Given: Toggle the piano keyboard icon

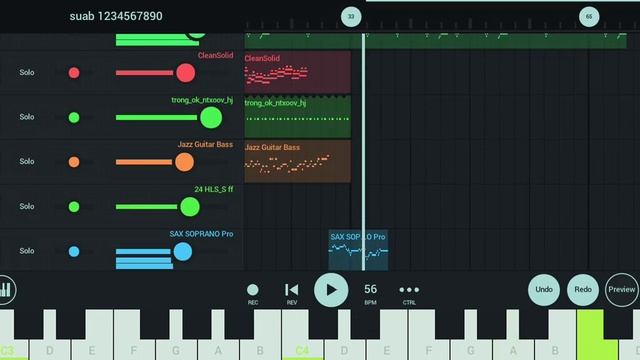Looking at the screenshot, I should coord(6,290).
